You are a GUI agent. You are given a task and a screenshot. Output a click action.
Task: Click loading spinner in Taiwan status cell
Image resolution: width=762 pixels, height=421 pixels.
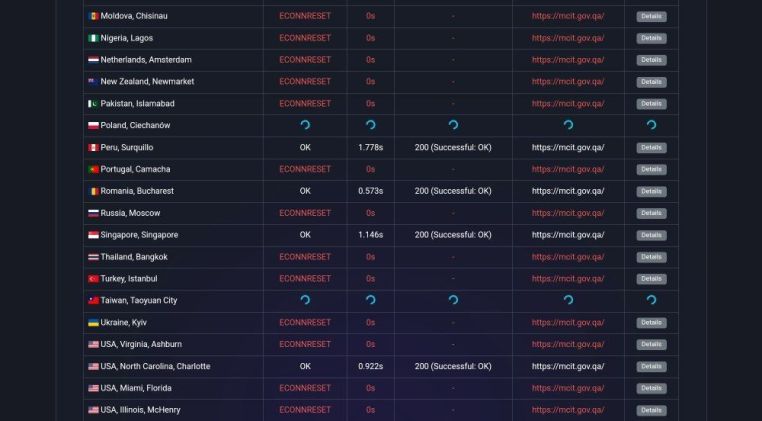(305, 300)
